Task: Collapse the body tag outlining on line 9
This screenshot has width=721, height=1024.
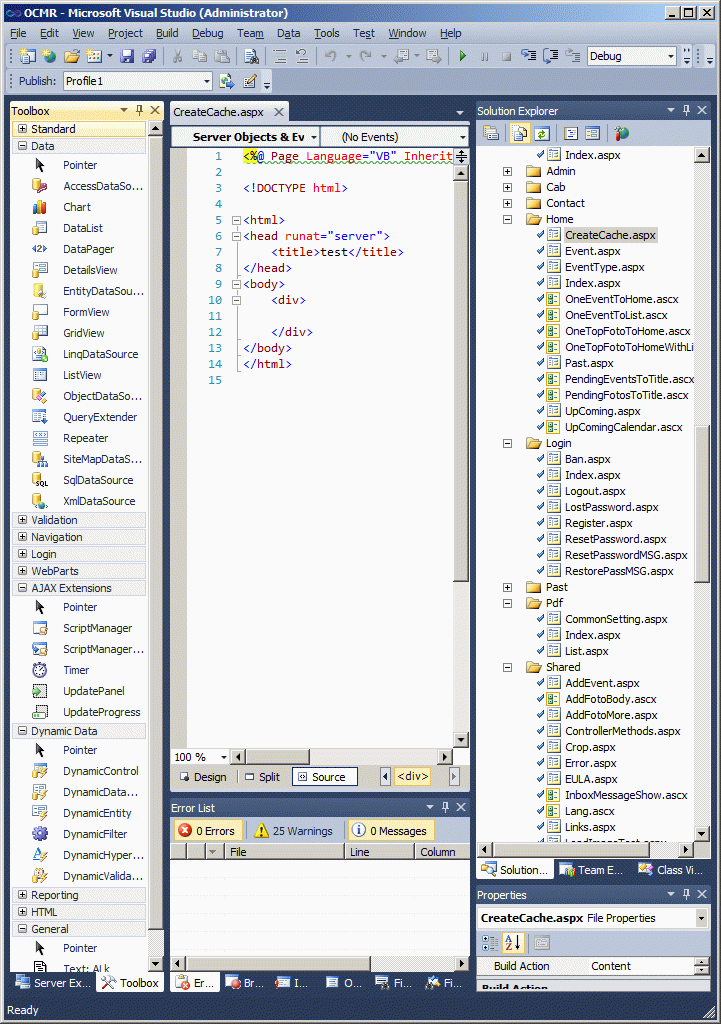Action: click(236, 284)
